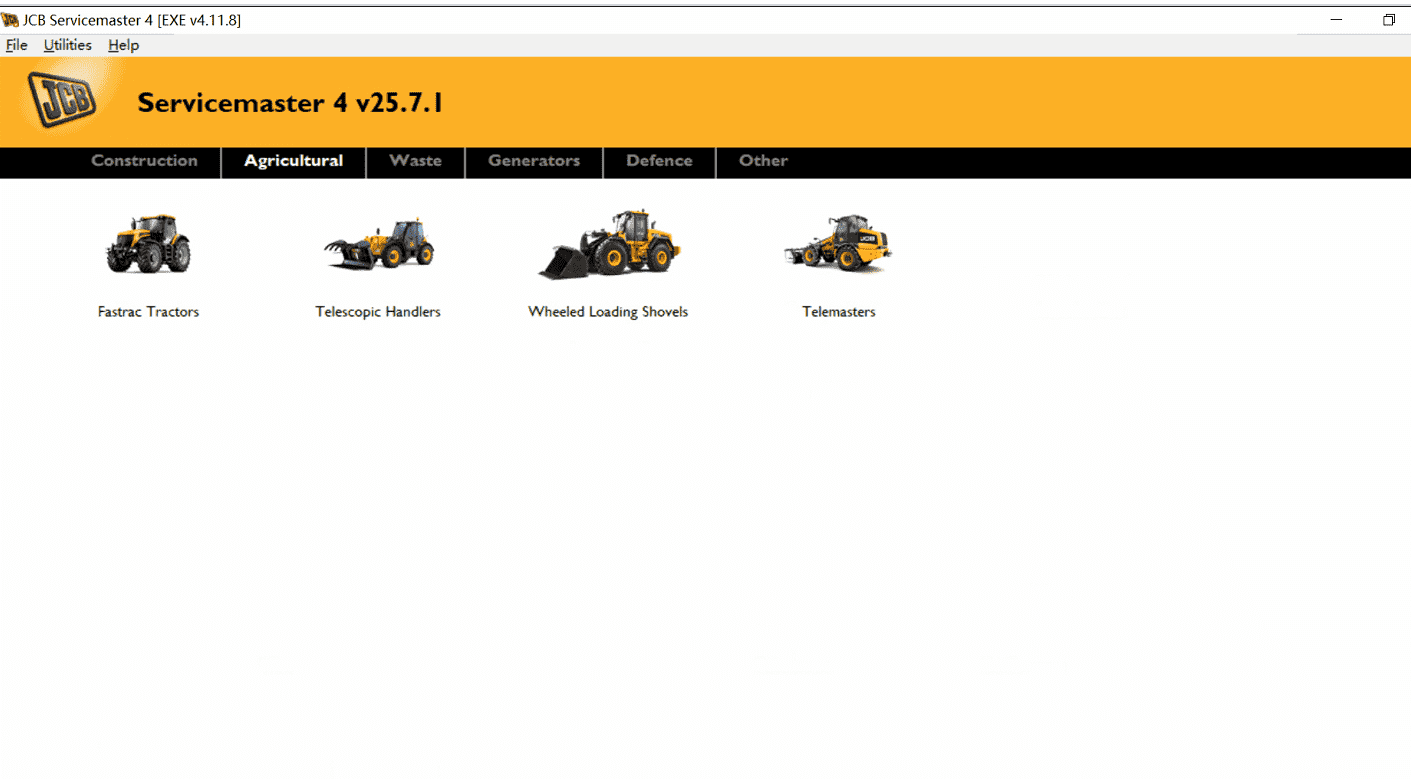
Task: Open the Wheeled Loading Shovels icon
Action: point(608,243)
